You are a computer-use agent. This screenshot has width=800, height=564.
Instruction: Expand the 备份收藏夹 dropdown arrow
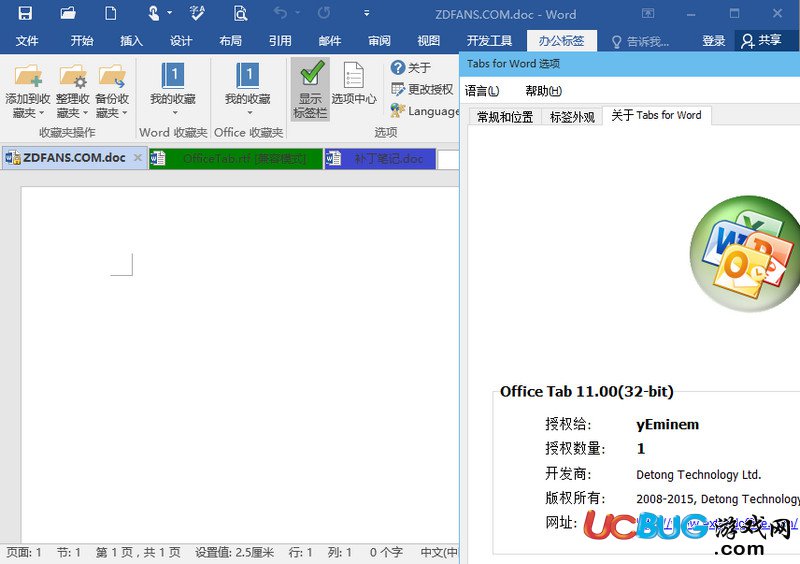click(124, 113)
